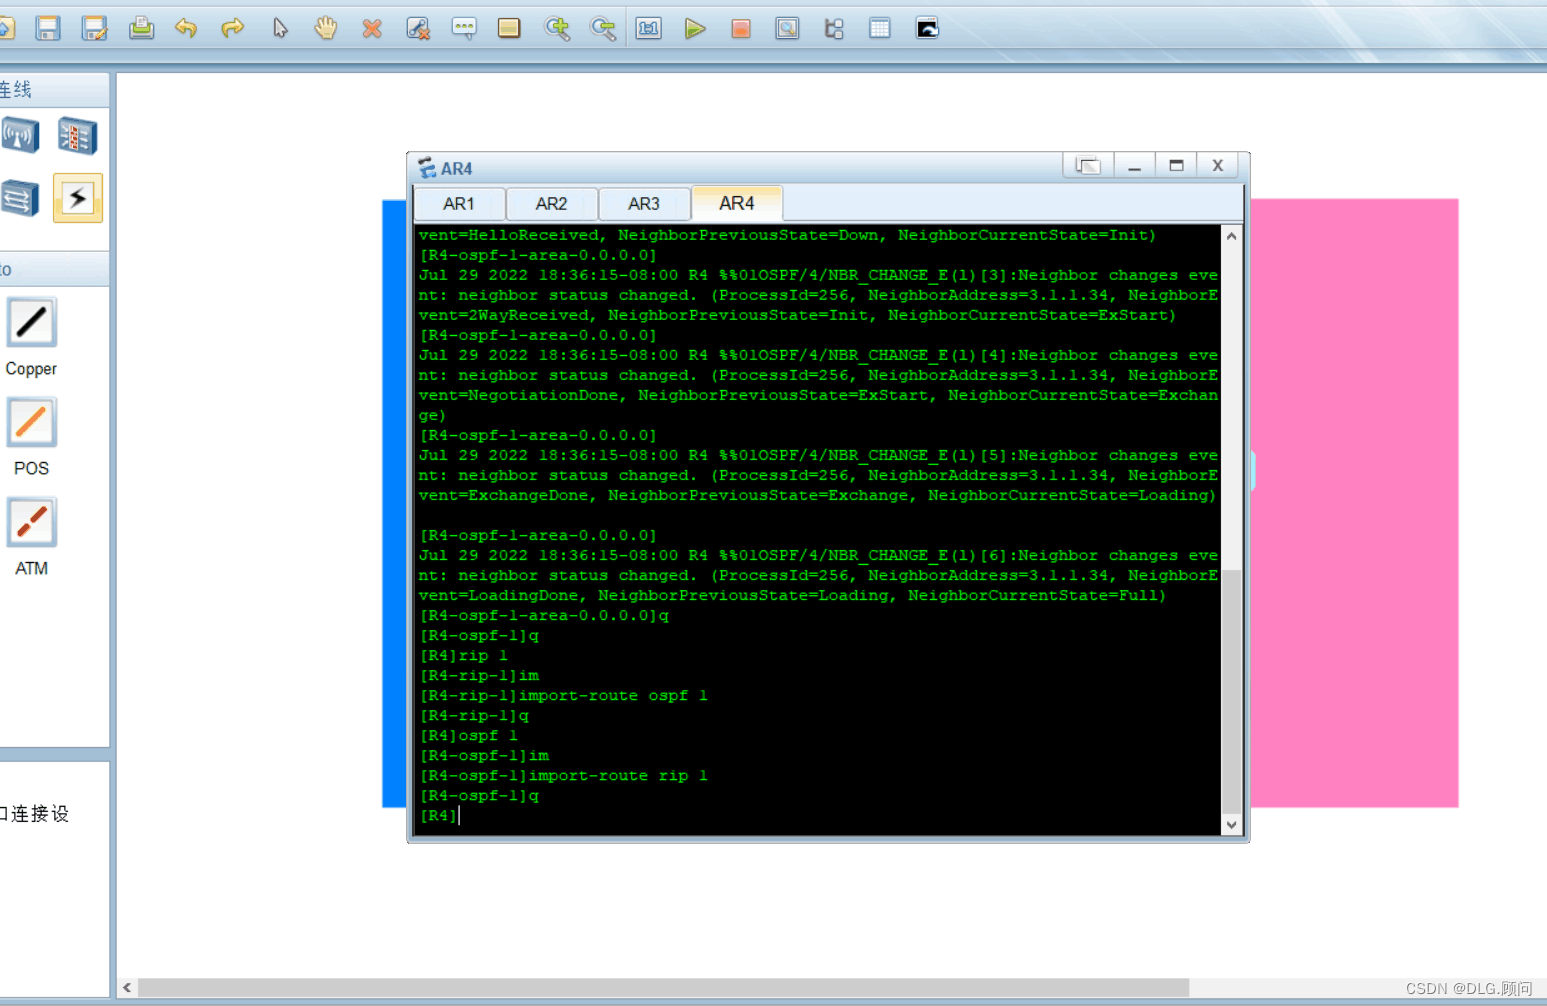Image resolution: width=1547 pixels, height=1006 pixels.
Task: Click the canvas horizontal scrollbar left arrow
Action: (127, 988)
